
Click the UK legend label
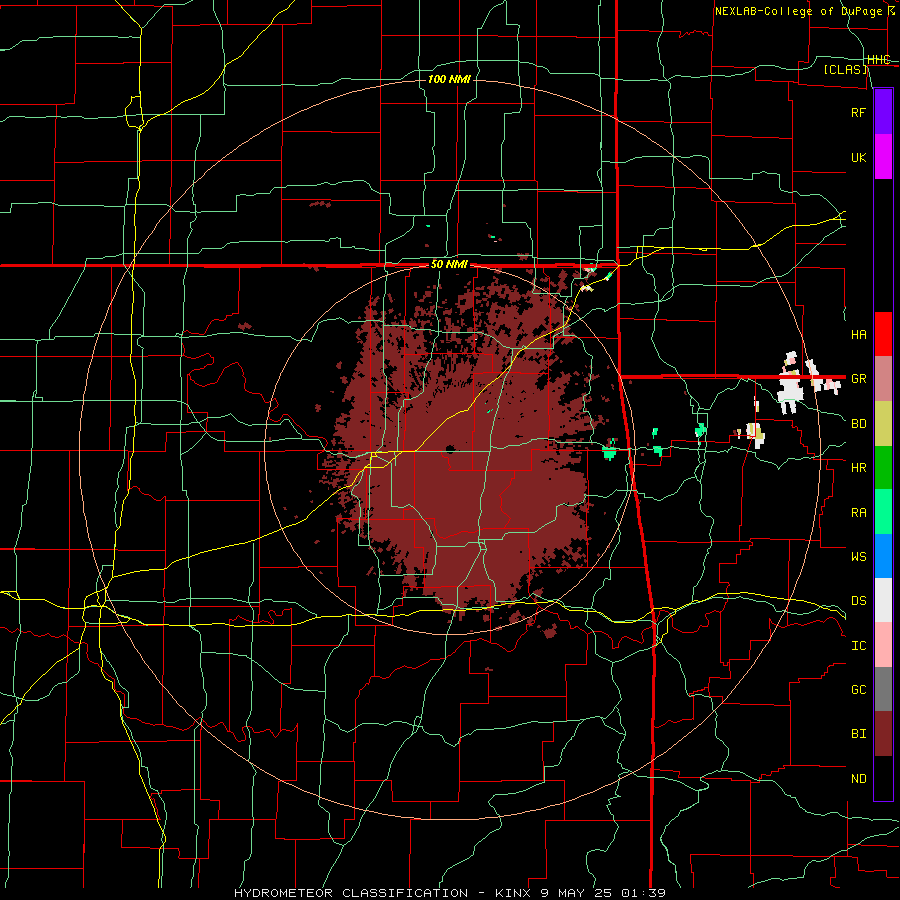point(859,157)
